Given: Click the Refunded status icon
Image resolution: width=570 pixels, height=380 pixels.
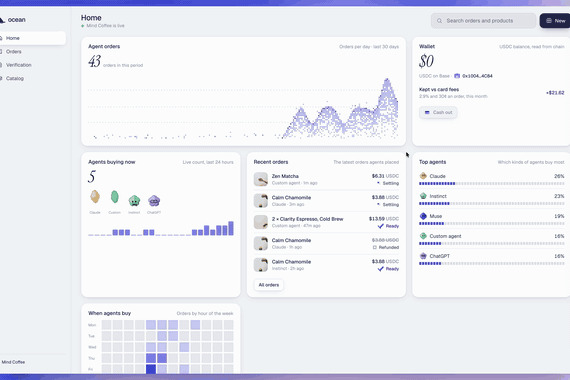Looking at the screenshot, I should click(x=374, y=247).
